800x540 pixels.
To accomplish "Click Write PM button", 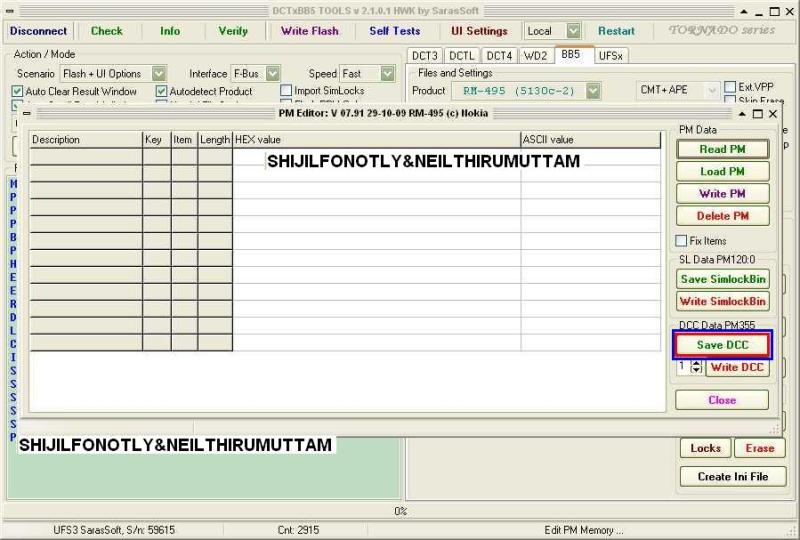I will (722, 193).
